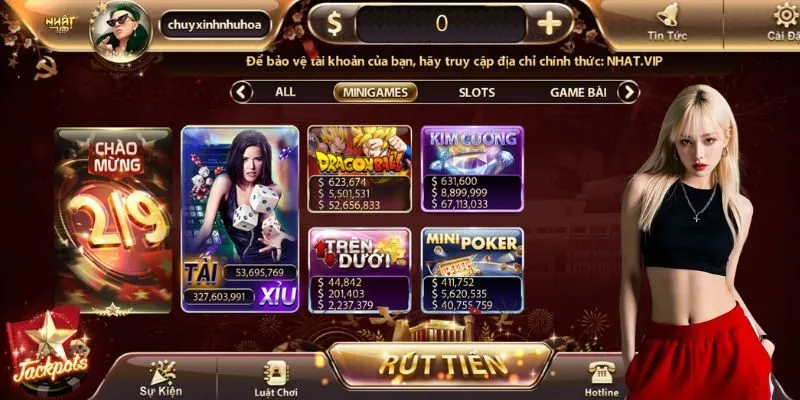Open the Dragon Ball game tile
The width and height of the screenshot is (800, 400).
[359, 168]
